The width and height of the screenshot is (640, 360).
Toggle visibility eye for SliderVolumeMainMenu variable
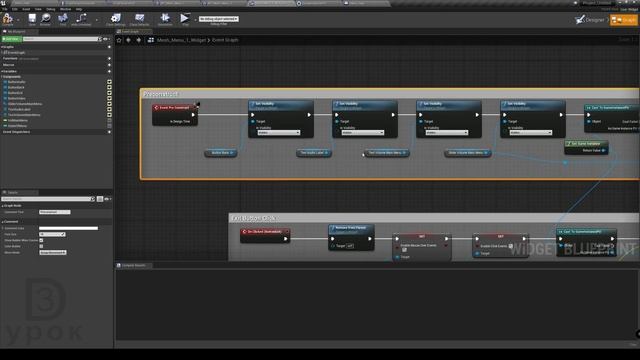point(109,104)
